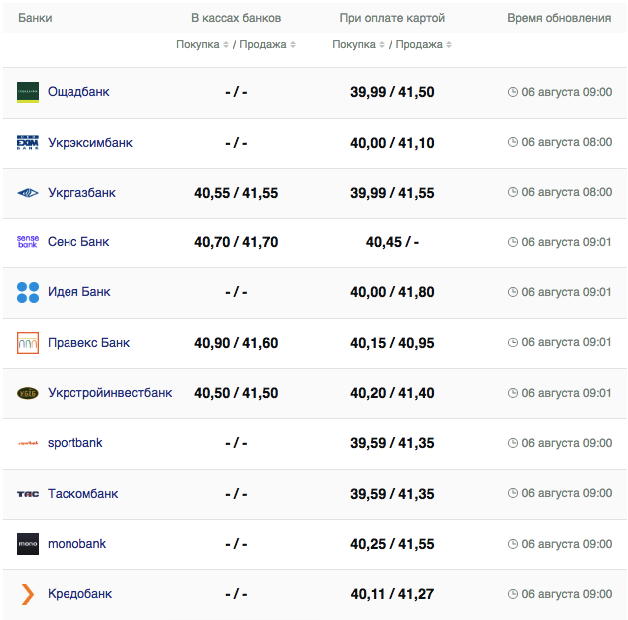Open the sportbank link
628x620 pixels.
click(75, 443)
